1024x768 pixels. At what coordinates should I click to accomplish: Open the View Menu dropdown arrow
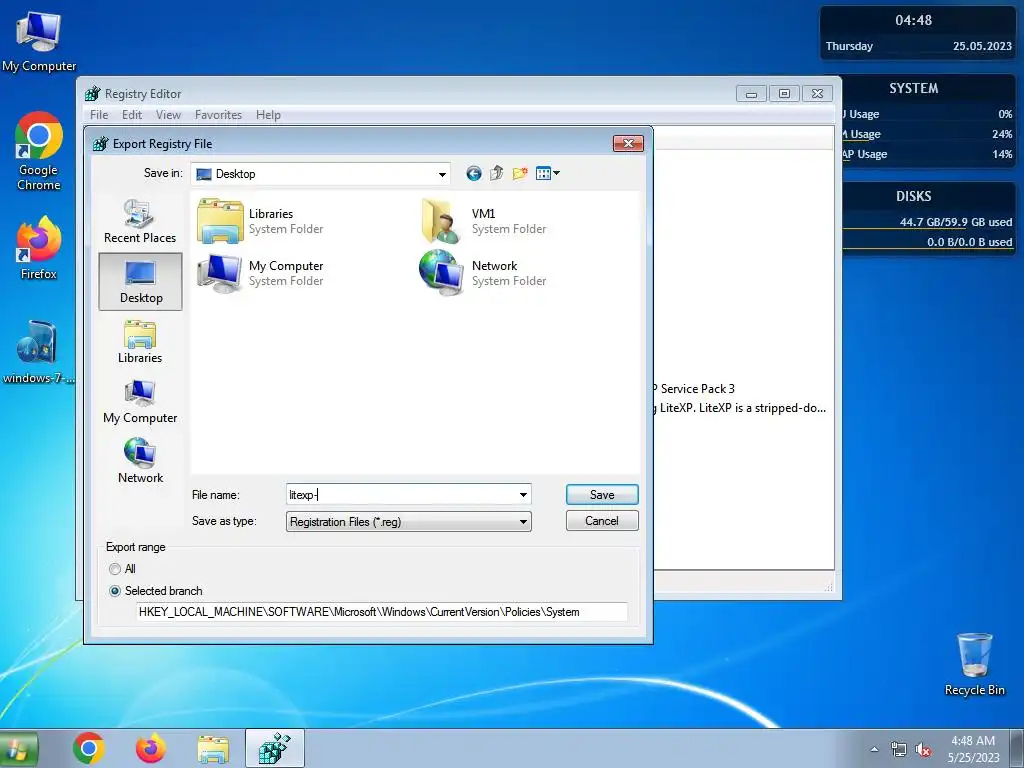(x=556, y=173)
